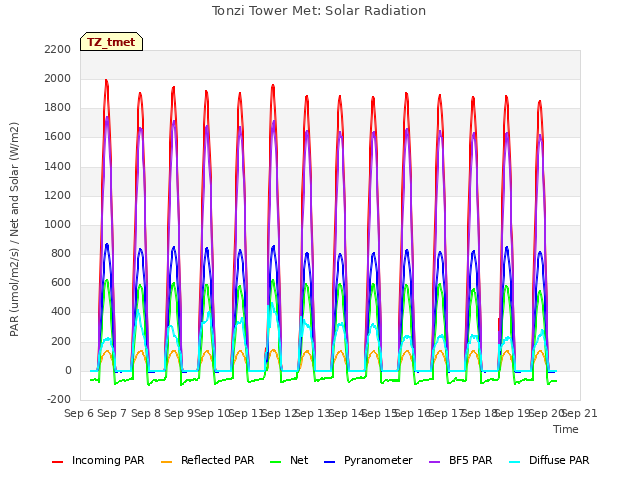Toggle the Pyranometer legend entry
640x480 pixels.
tap(369, 460)
